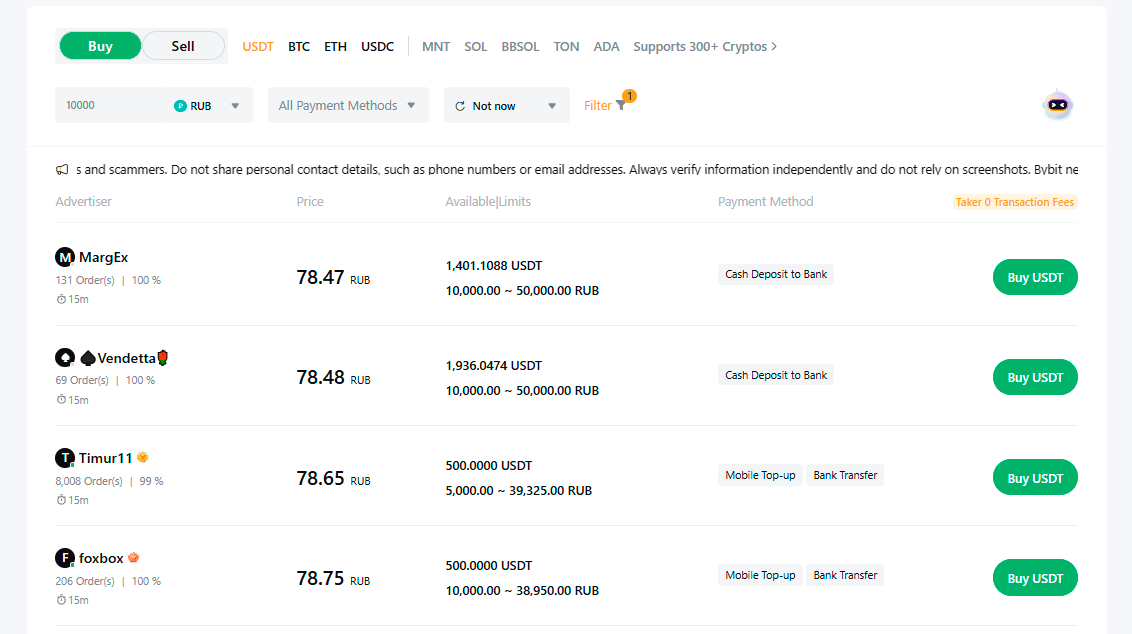Switch to the BTC tab

[298, 46]
